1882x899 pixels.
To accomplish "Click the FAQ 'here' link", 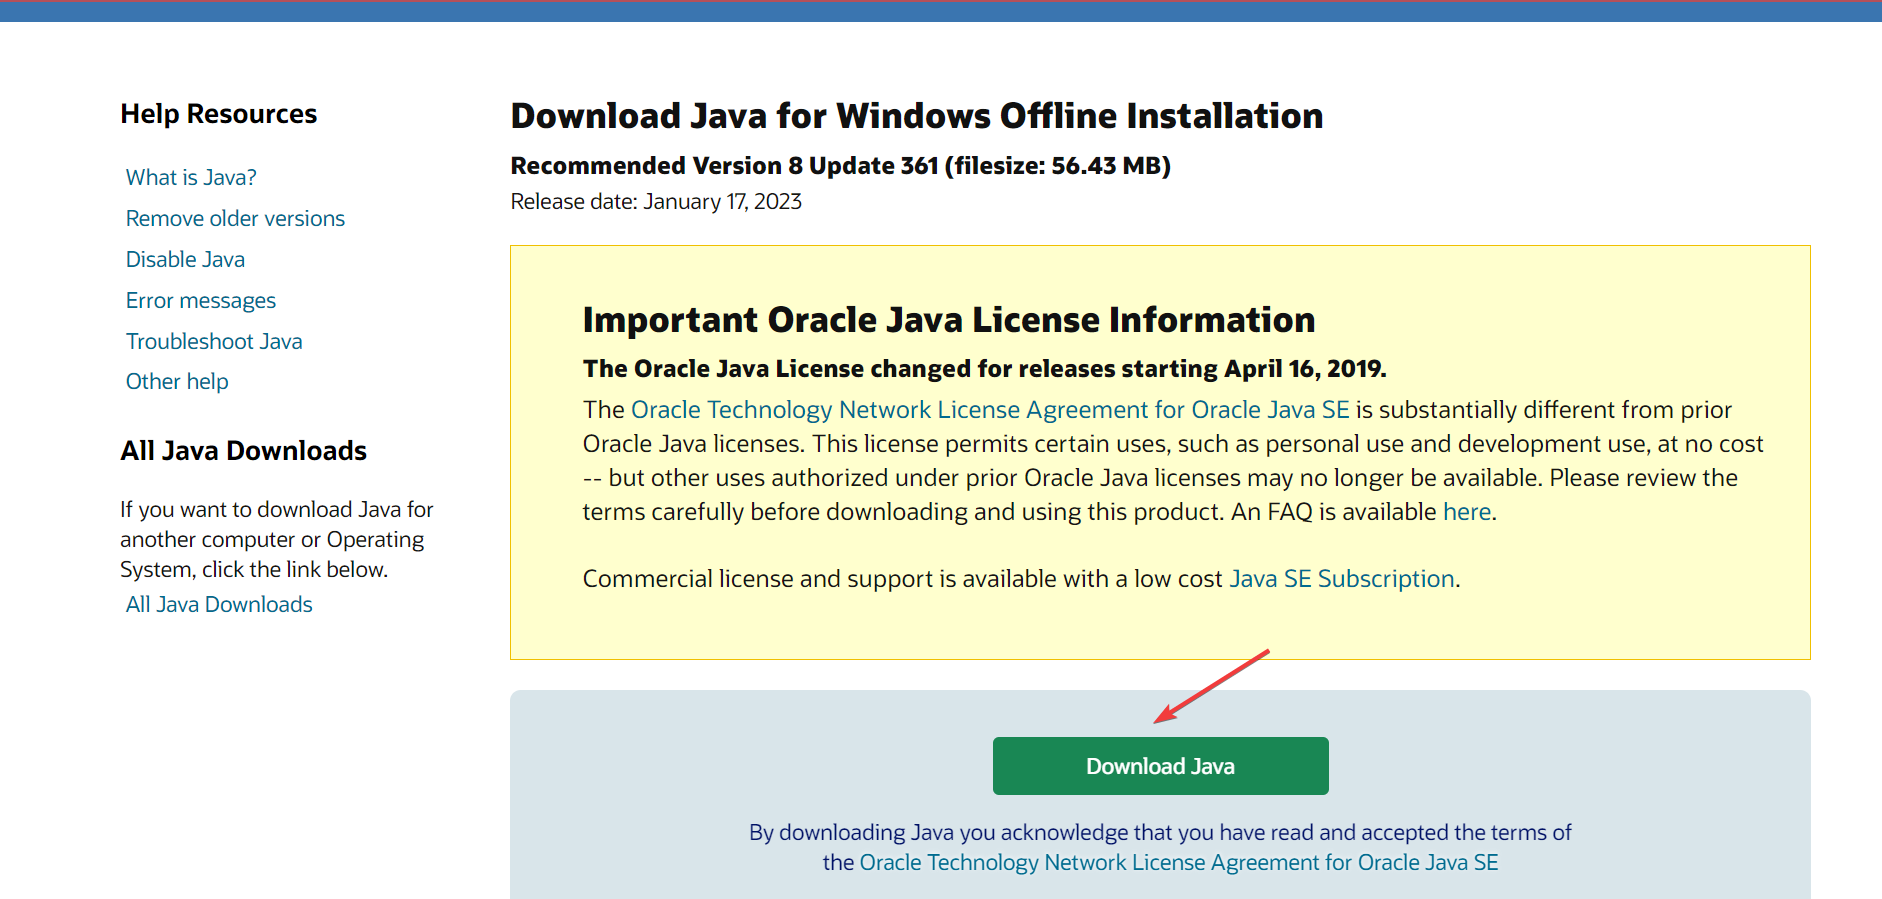I will (x=1467, y=512).
